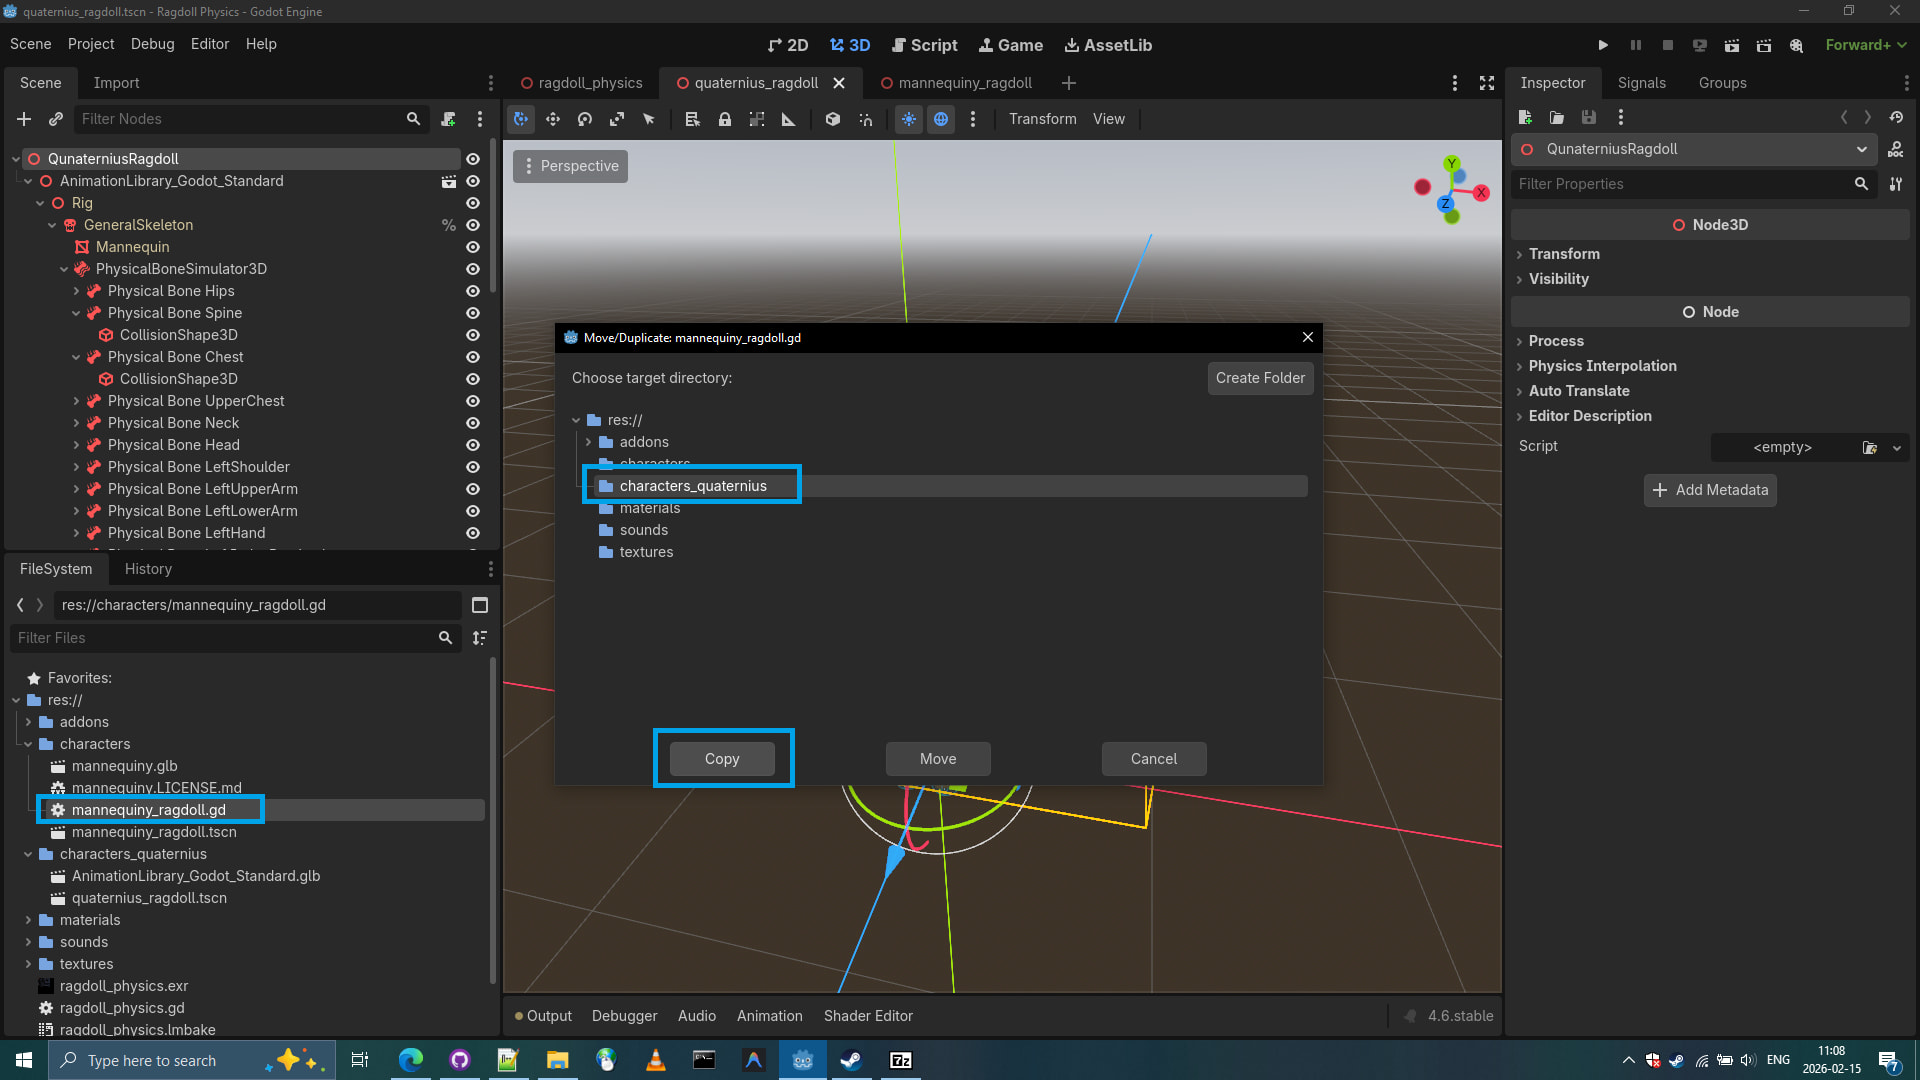
Task: Click the Create Folder button
Action: [x=1260, y=378]
